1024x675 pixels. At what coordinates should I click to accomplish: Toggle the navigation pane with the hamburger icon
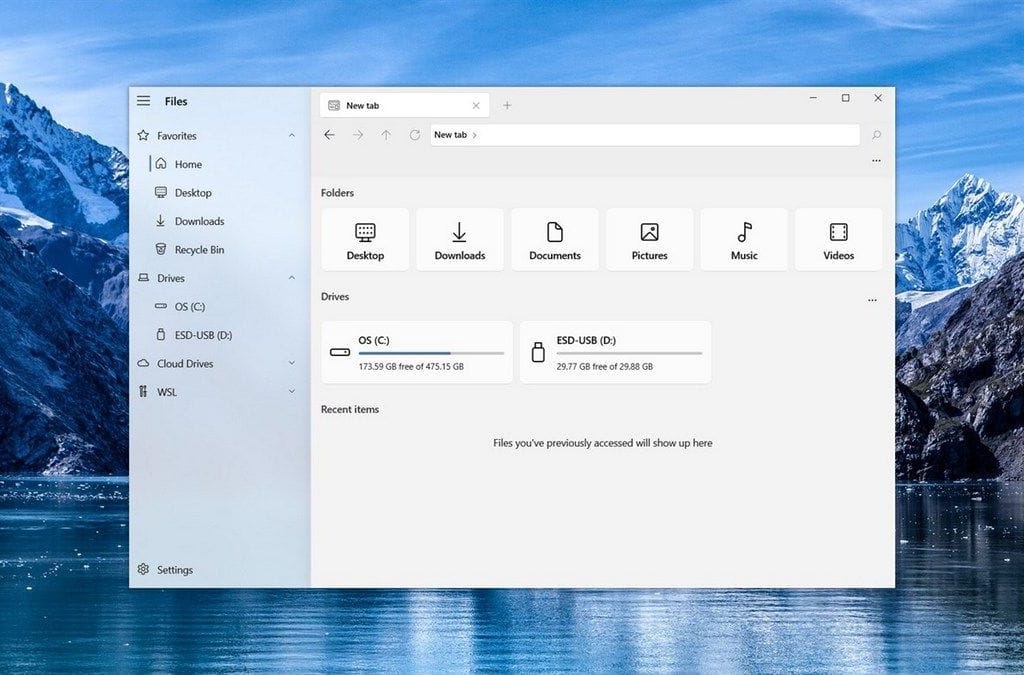(x=142, y=100)
